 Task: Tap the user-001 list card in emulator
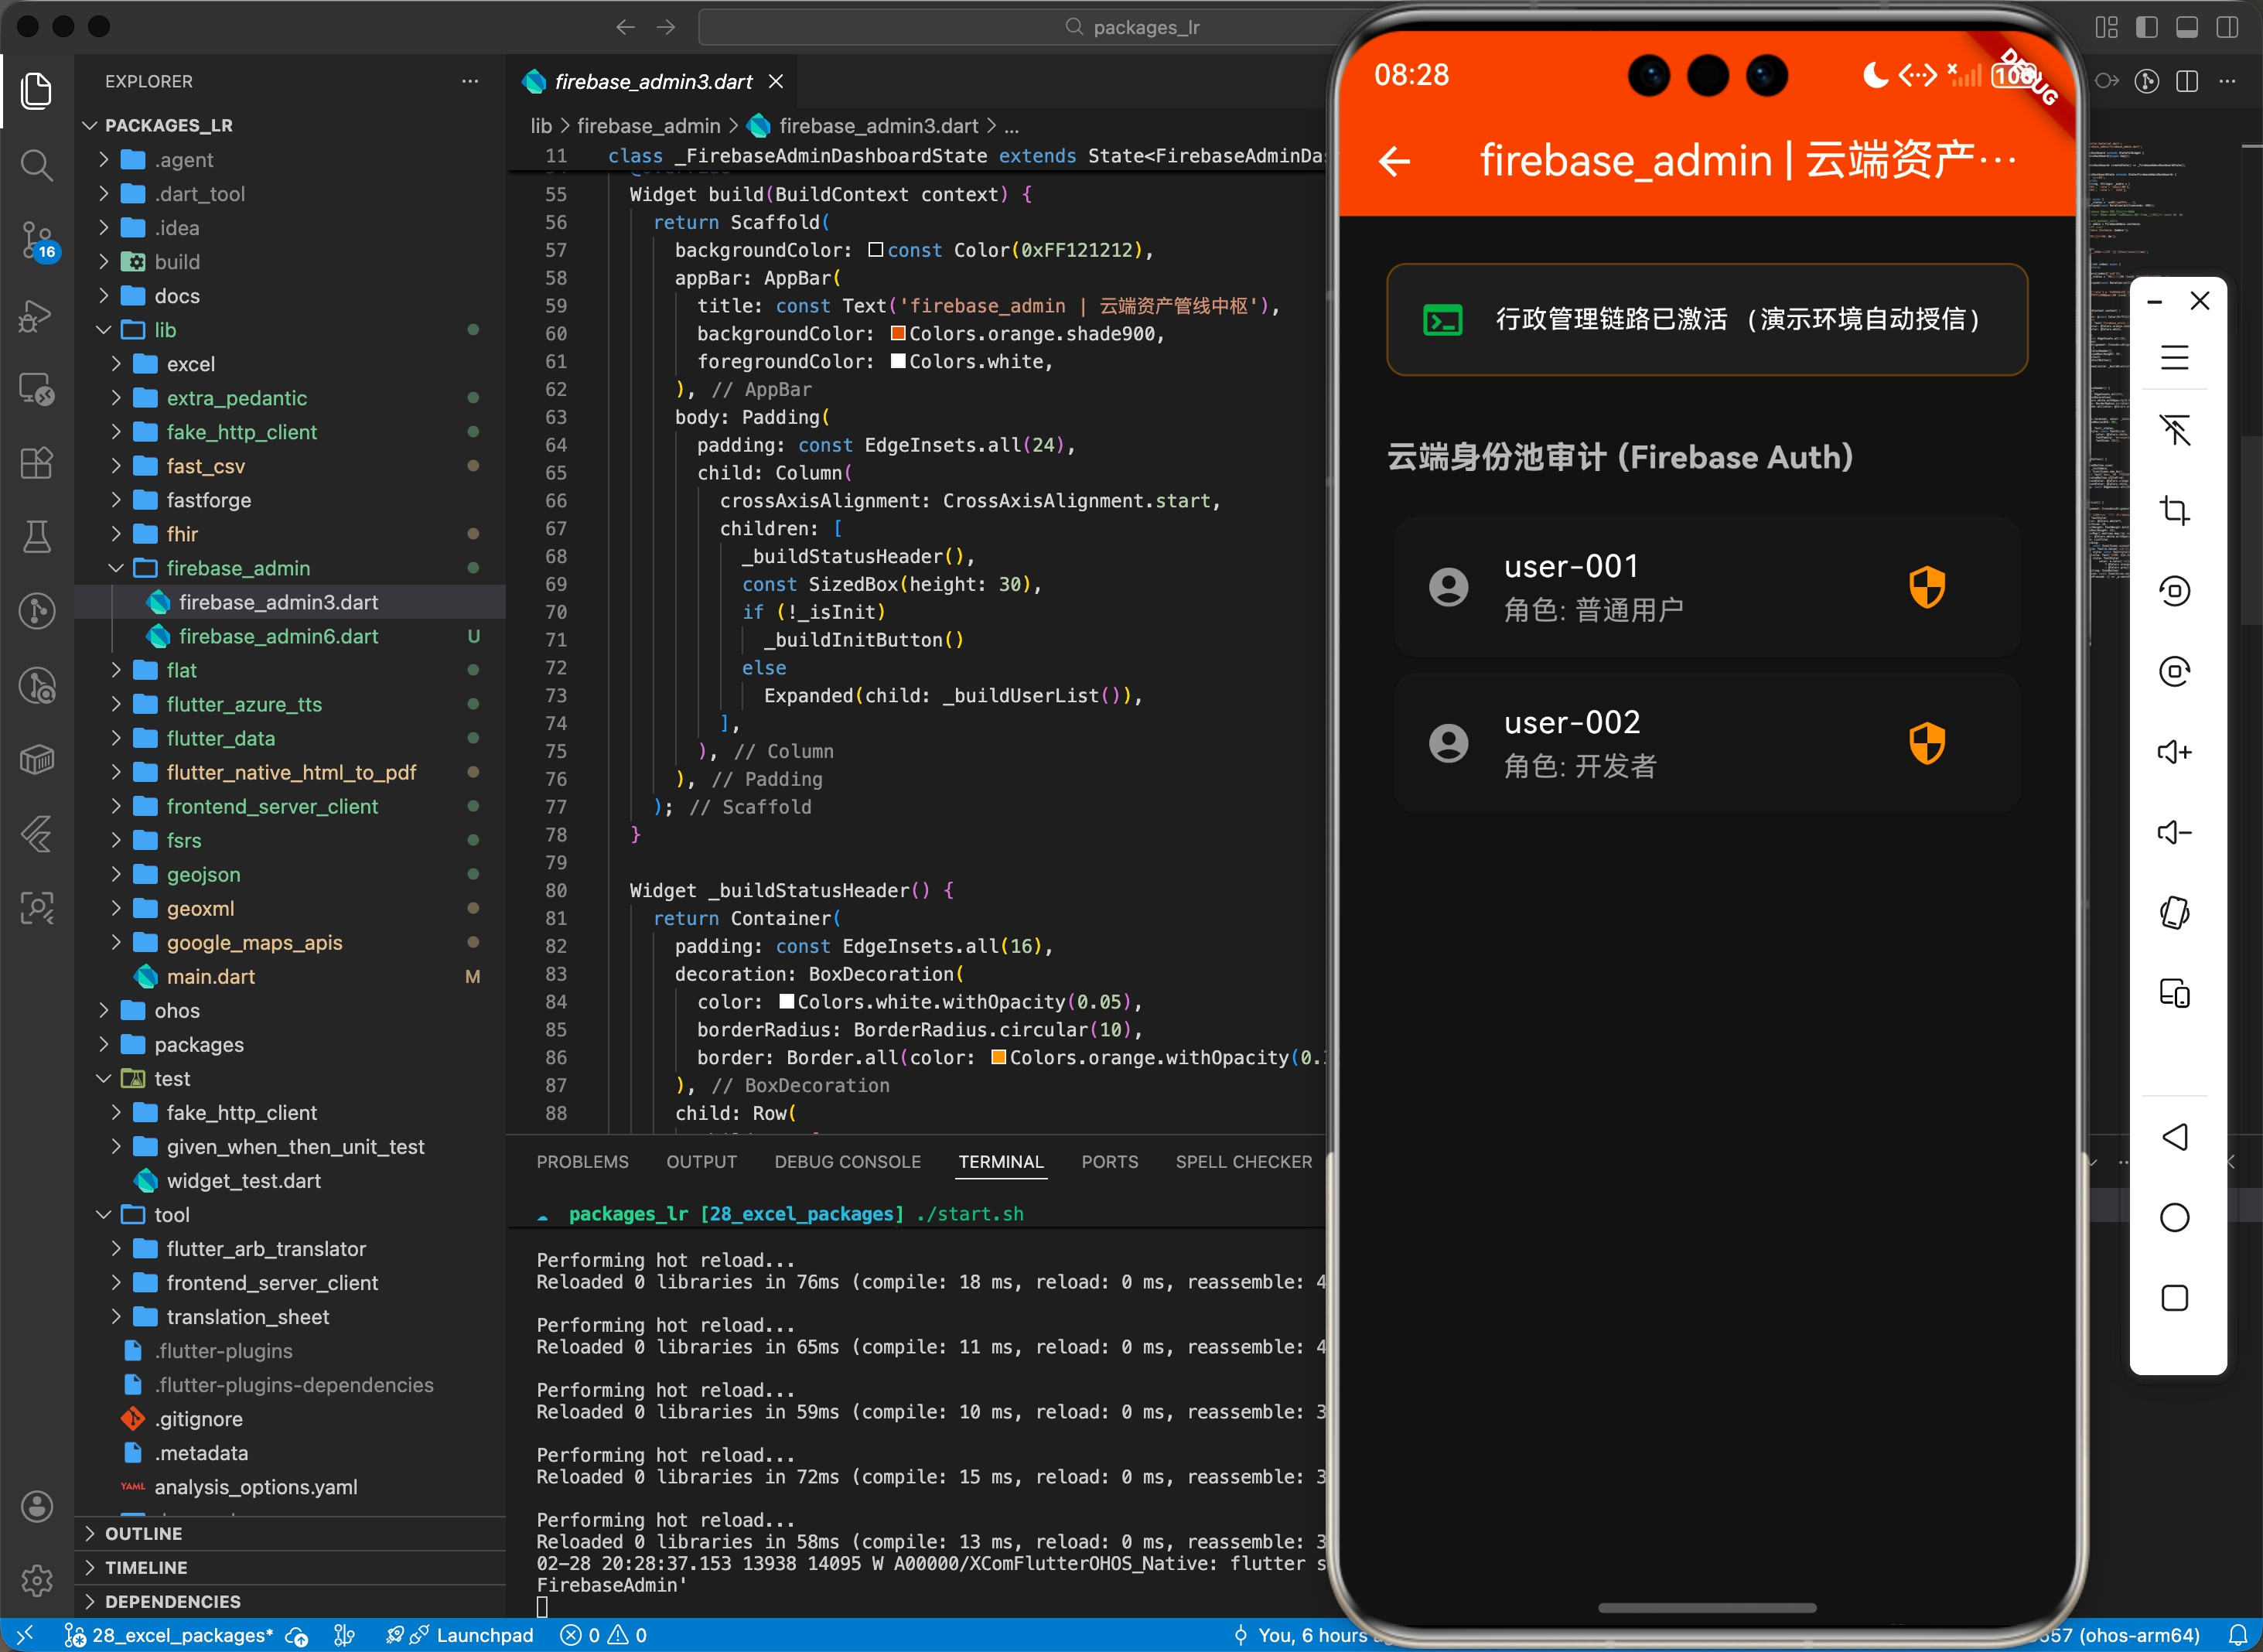(1706, 587)
